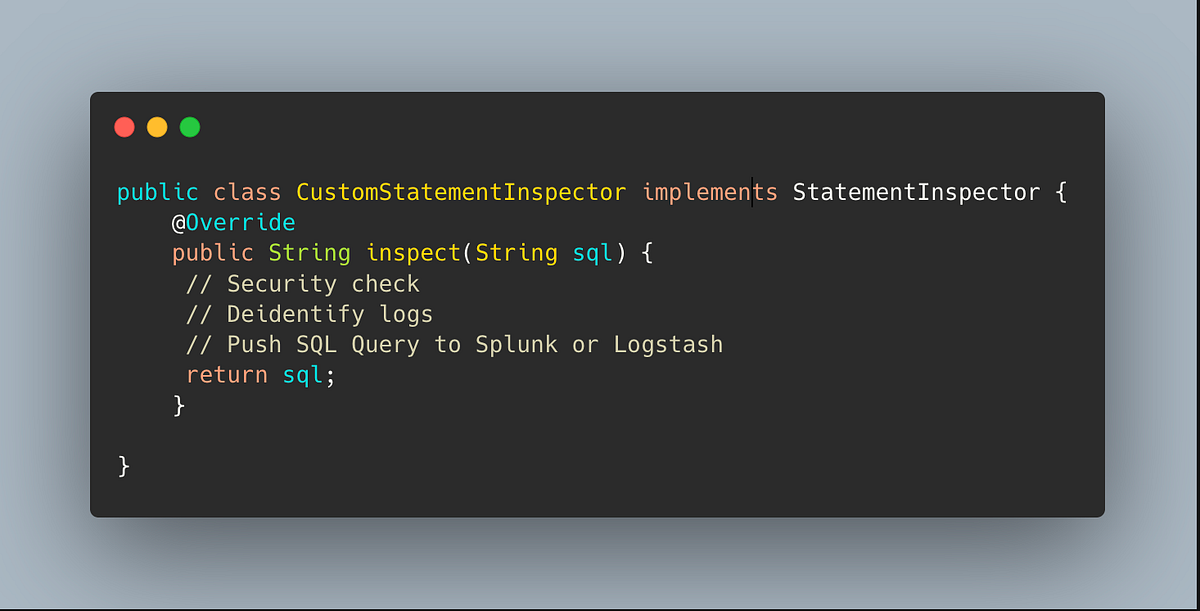Click the Push SQL Query comment line
Image resolution: width=1200 pixels, height=611 pixels.
point(454,345)
